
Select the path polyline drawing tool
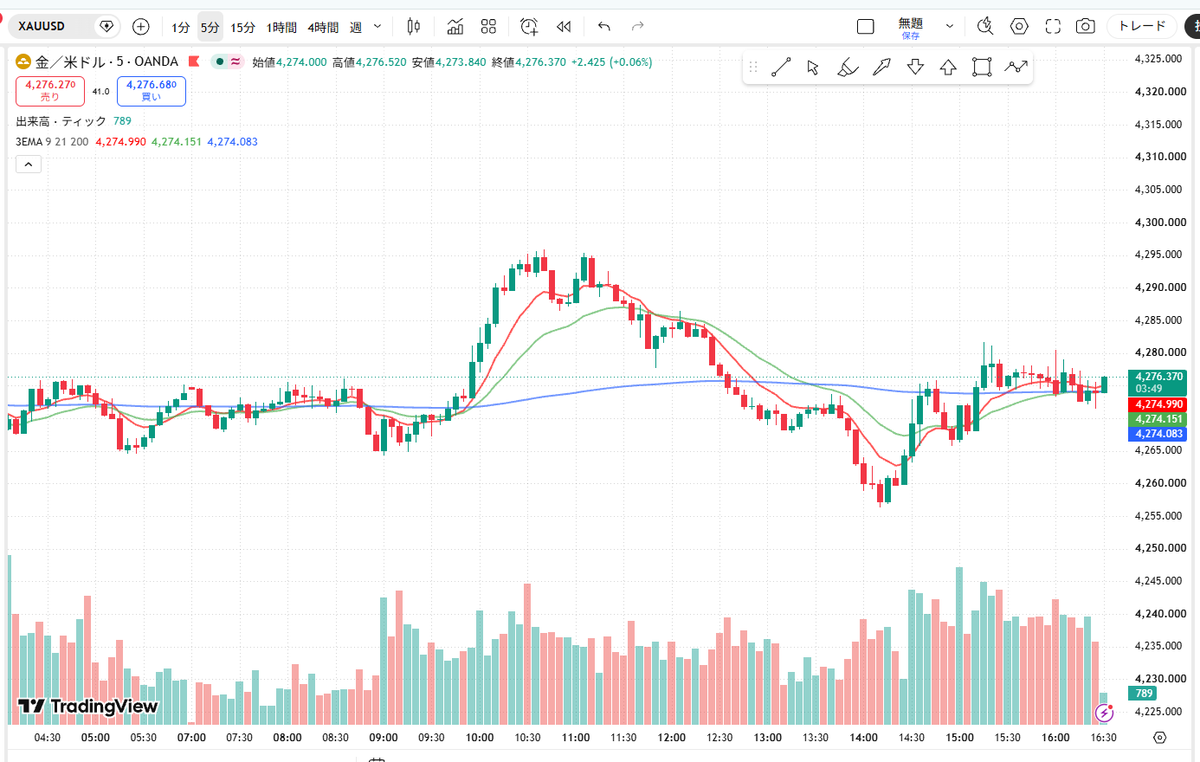1016,67
